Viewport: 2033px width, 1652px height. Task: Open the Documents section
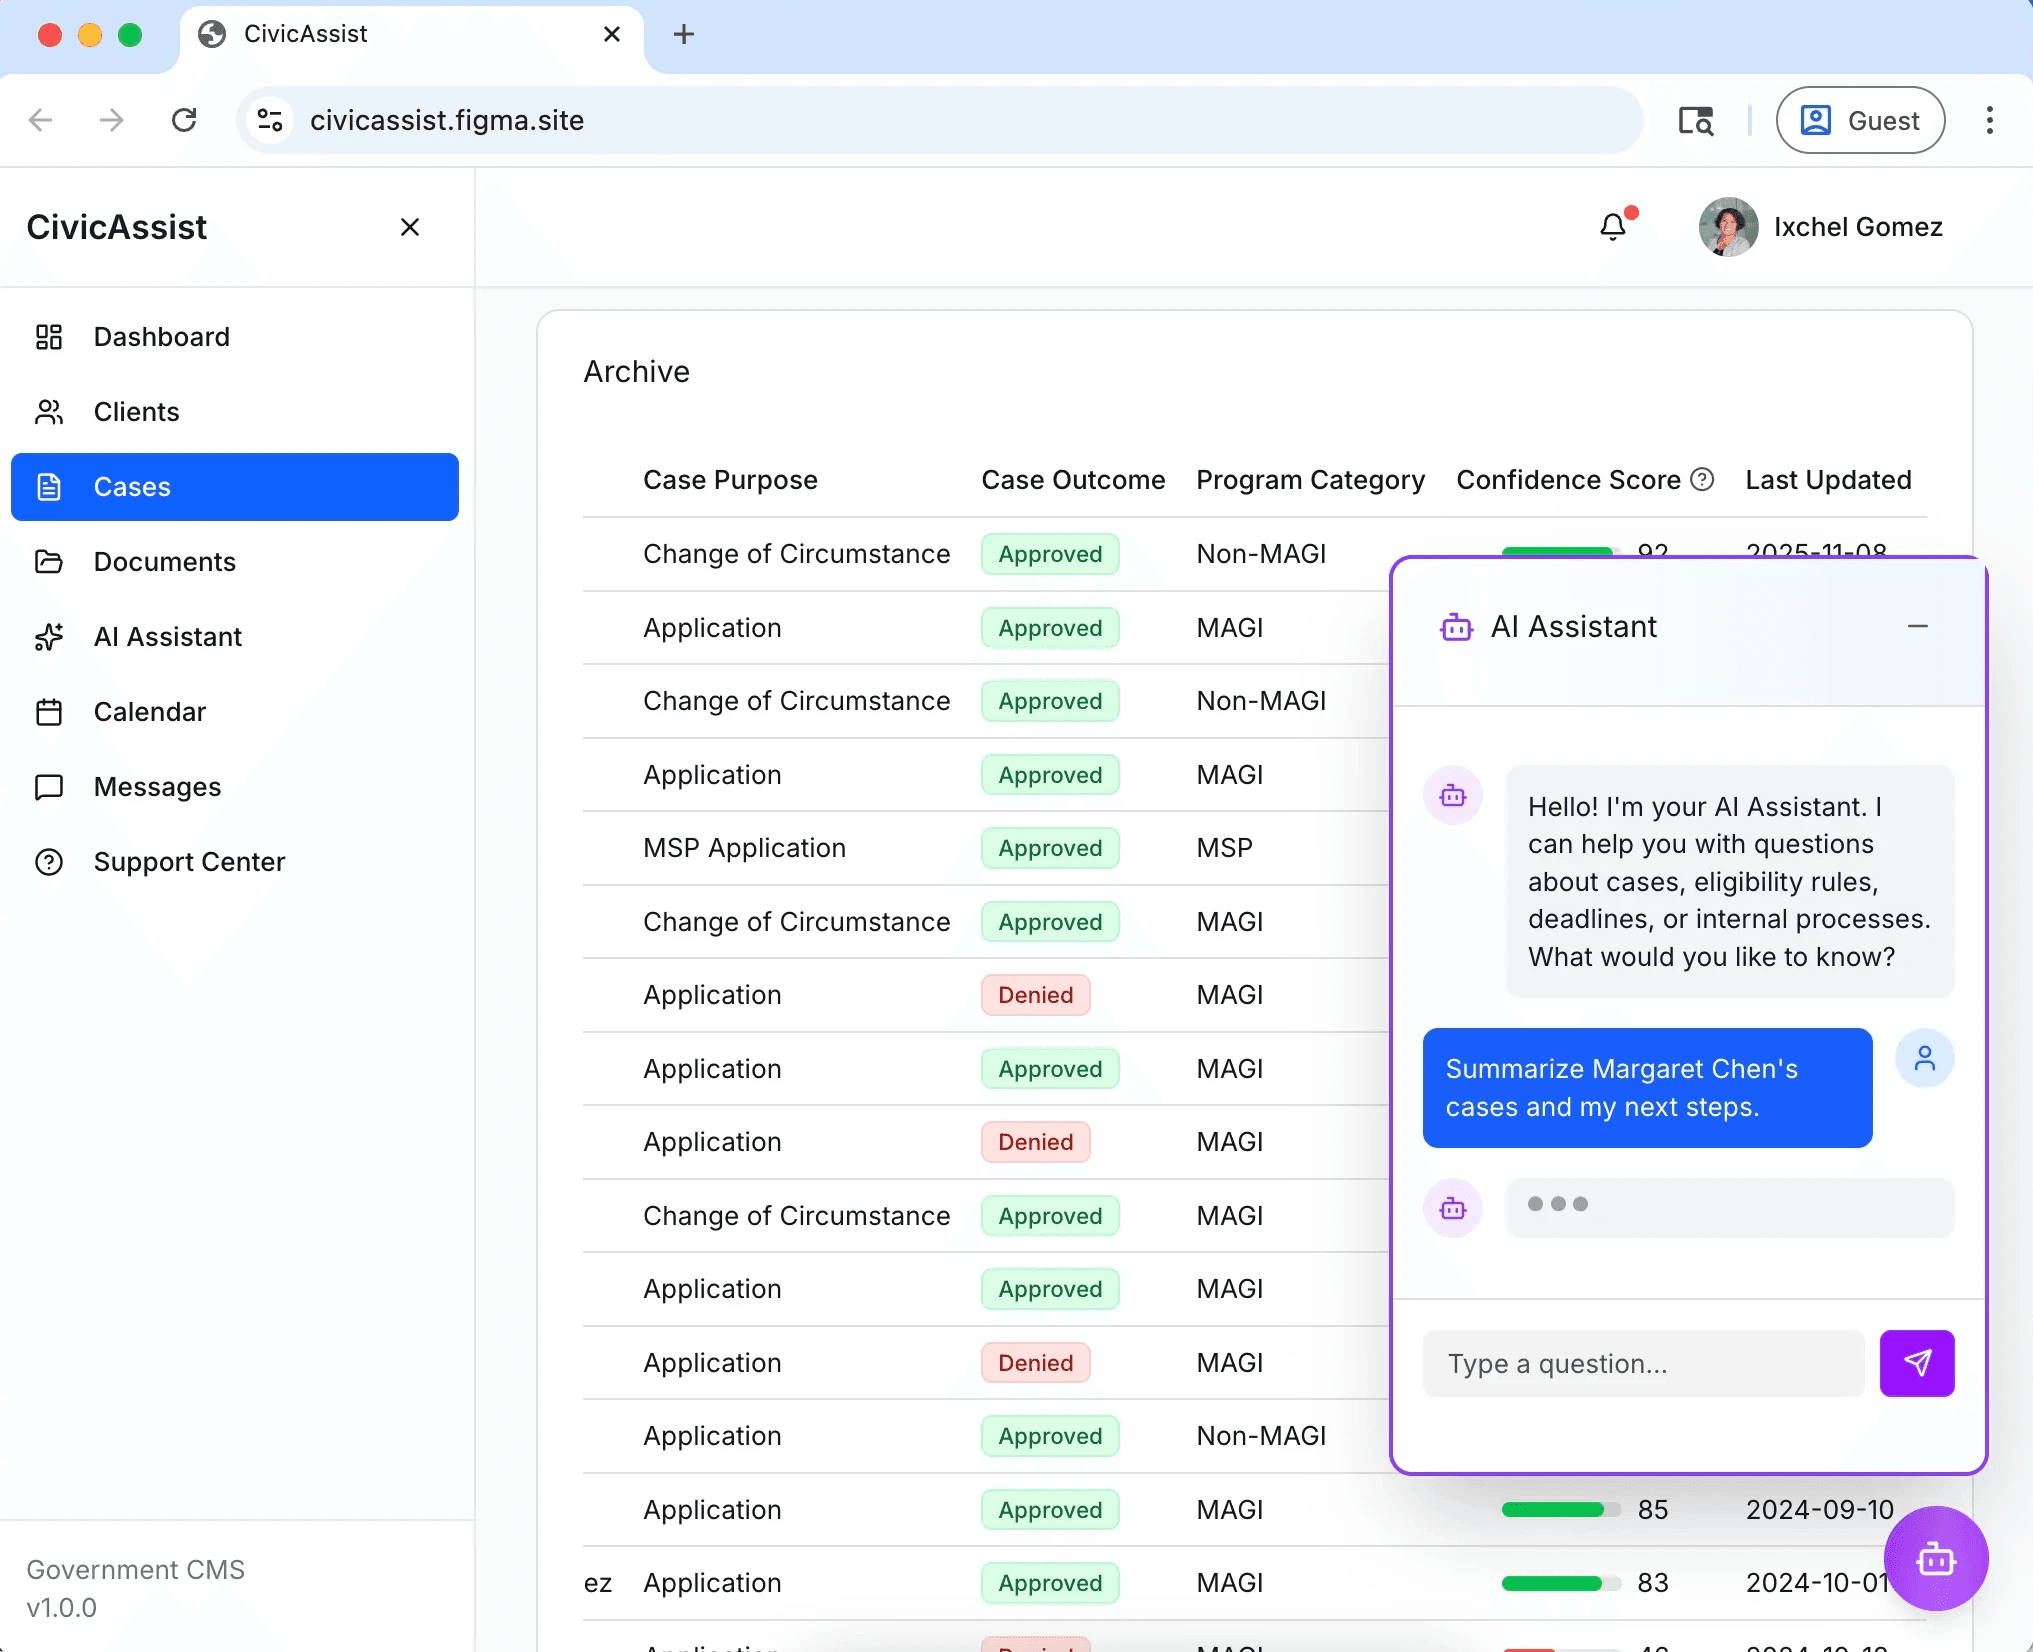point(164,562)
